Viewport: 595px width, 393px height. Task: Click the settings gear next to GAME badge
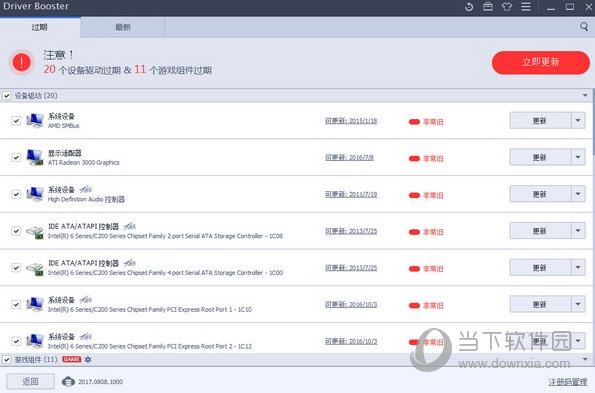click(88, 359)
